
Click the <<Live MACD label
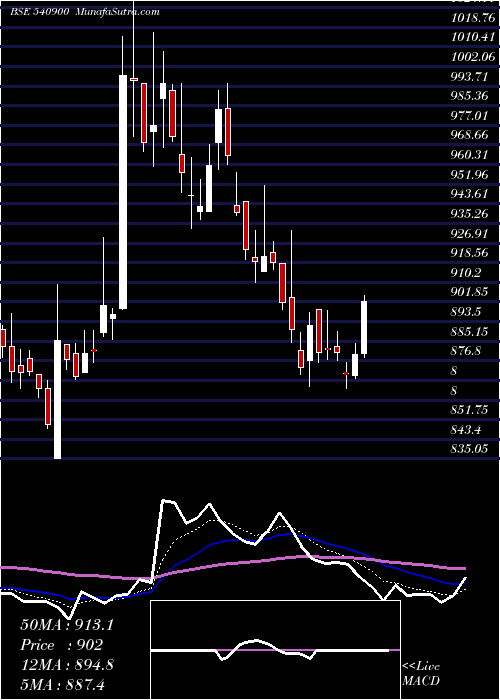click(x=421, y=674)
